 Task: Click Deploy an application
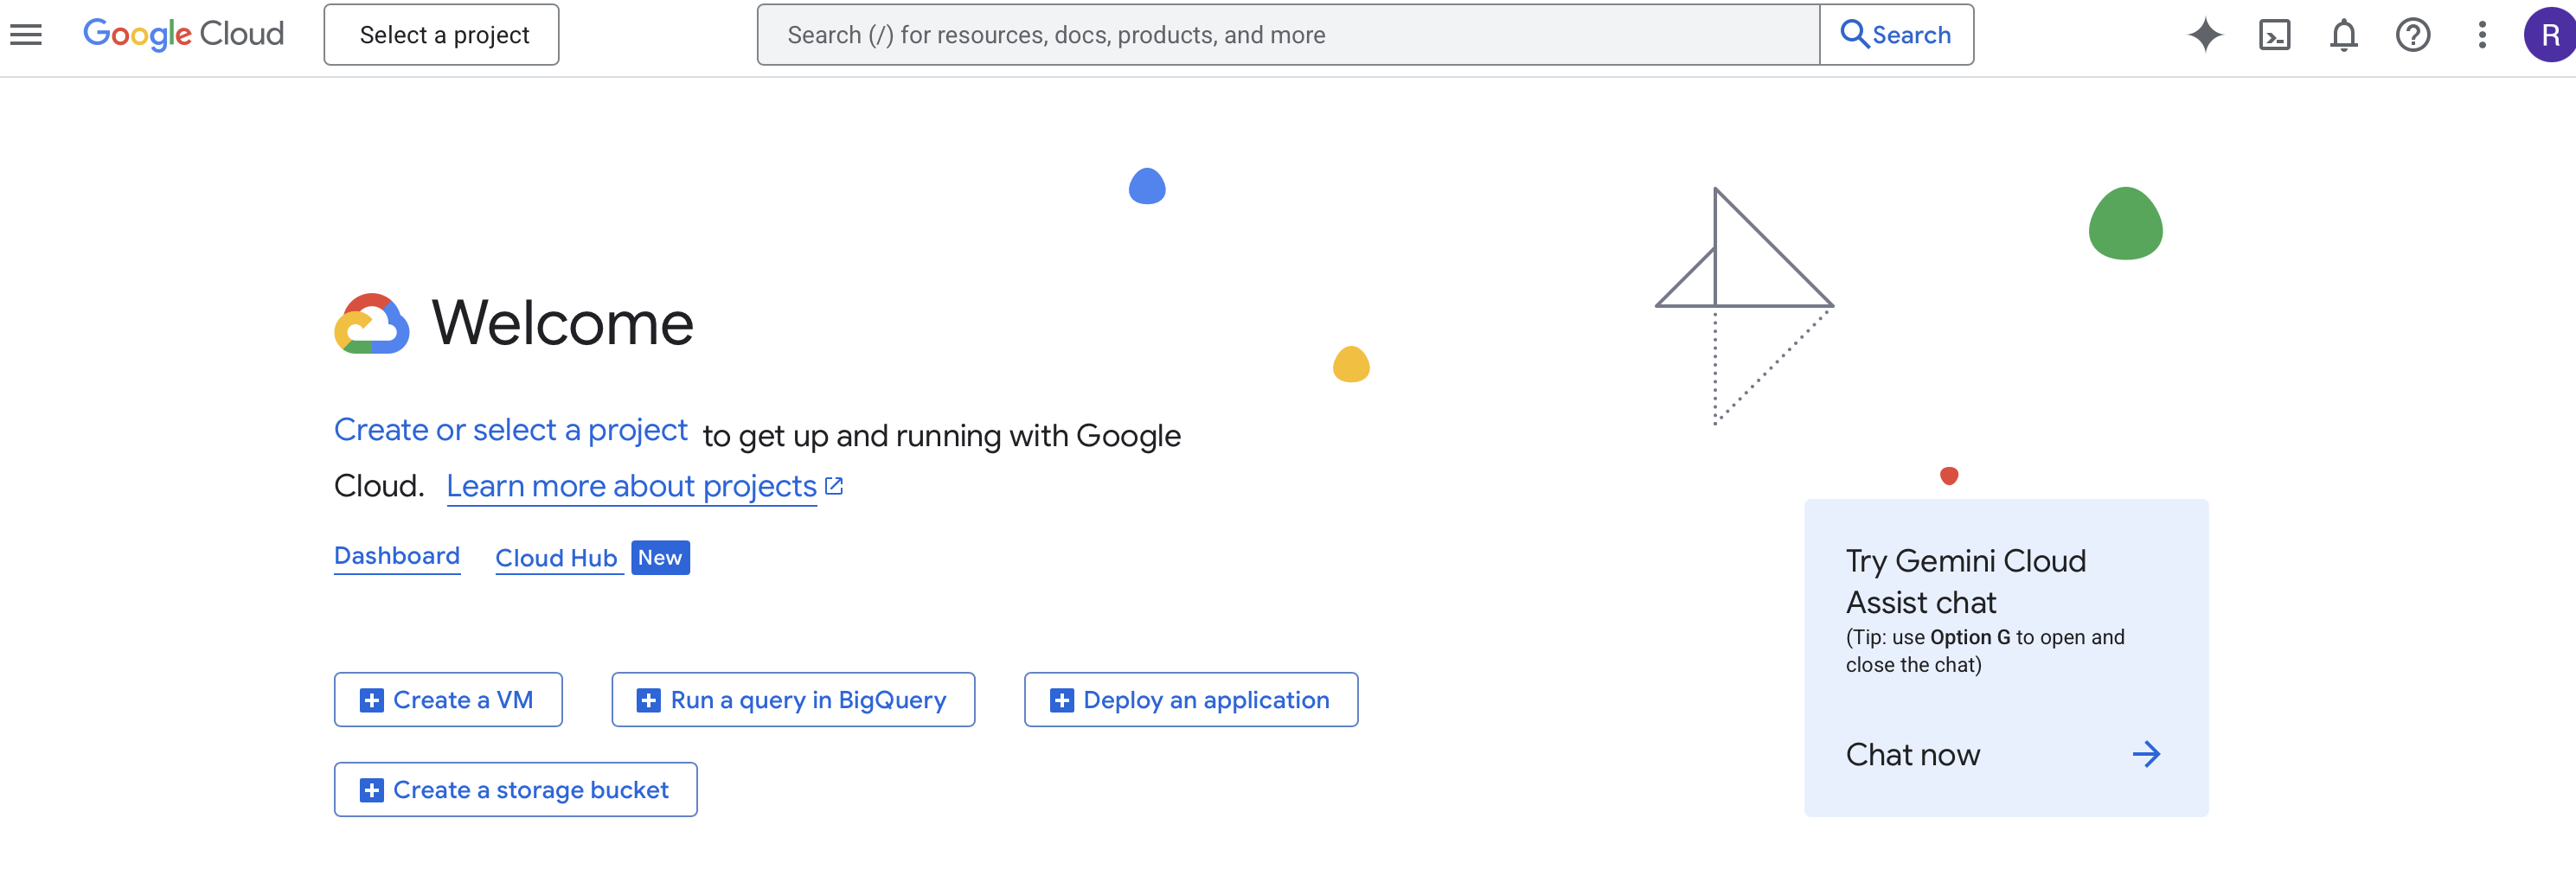click(x=1190, y=699)
